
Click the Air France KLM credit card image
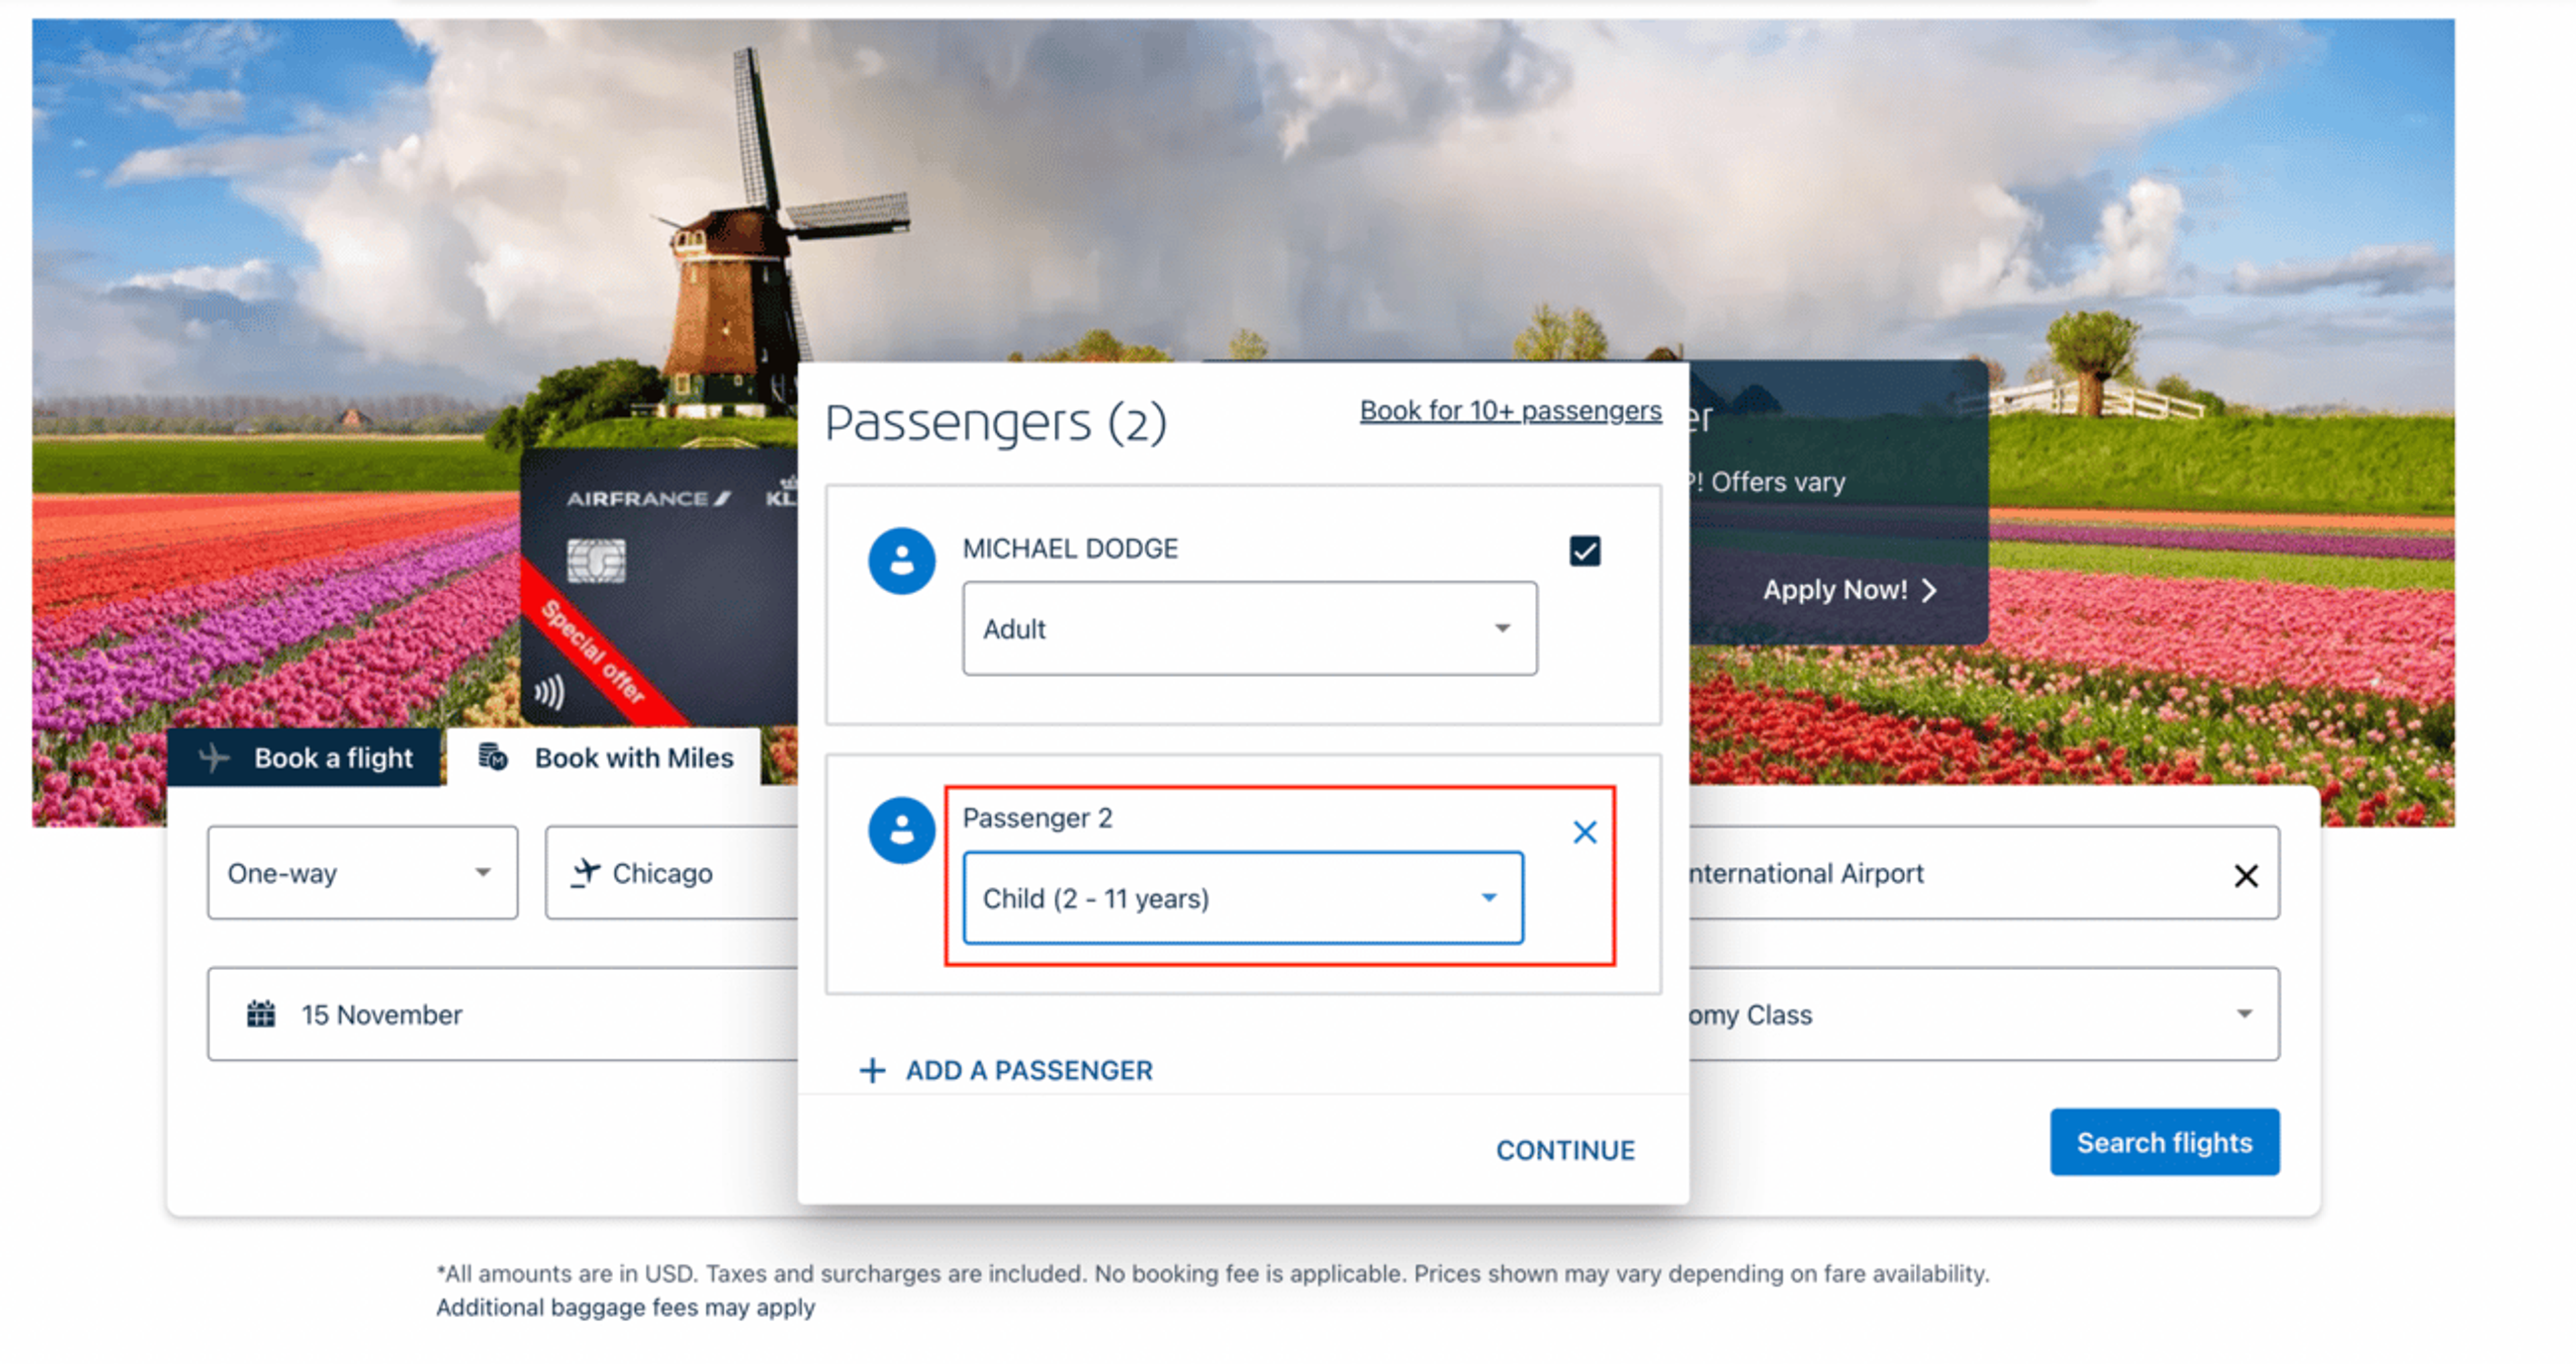tap(659, 587)
